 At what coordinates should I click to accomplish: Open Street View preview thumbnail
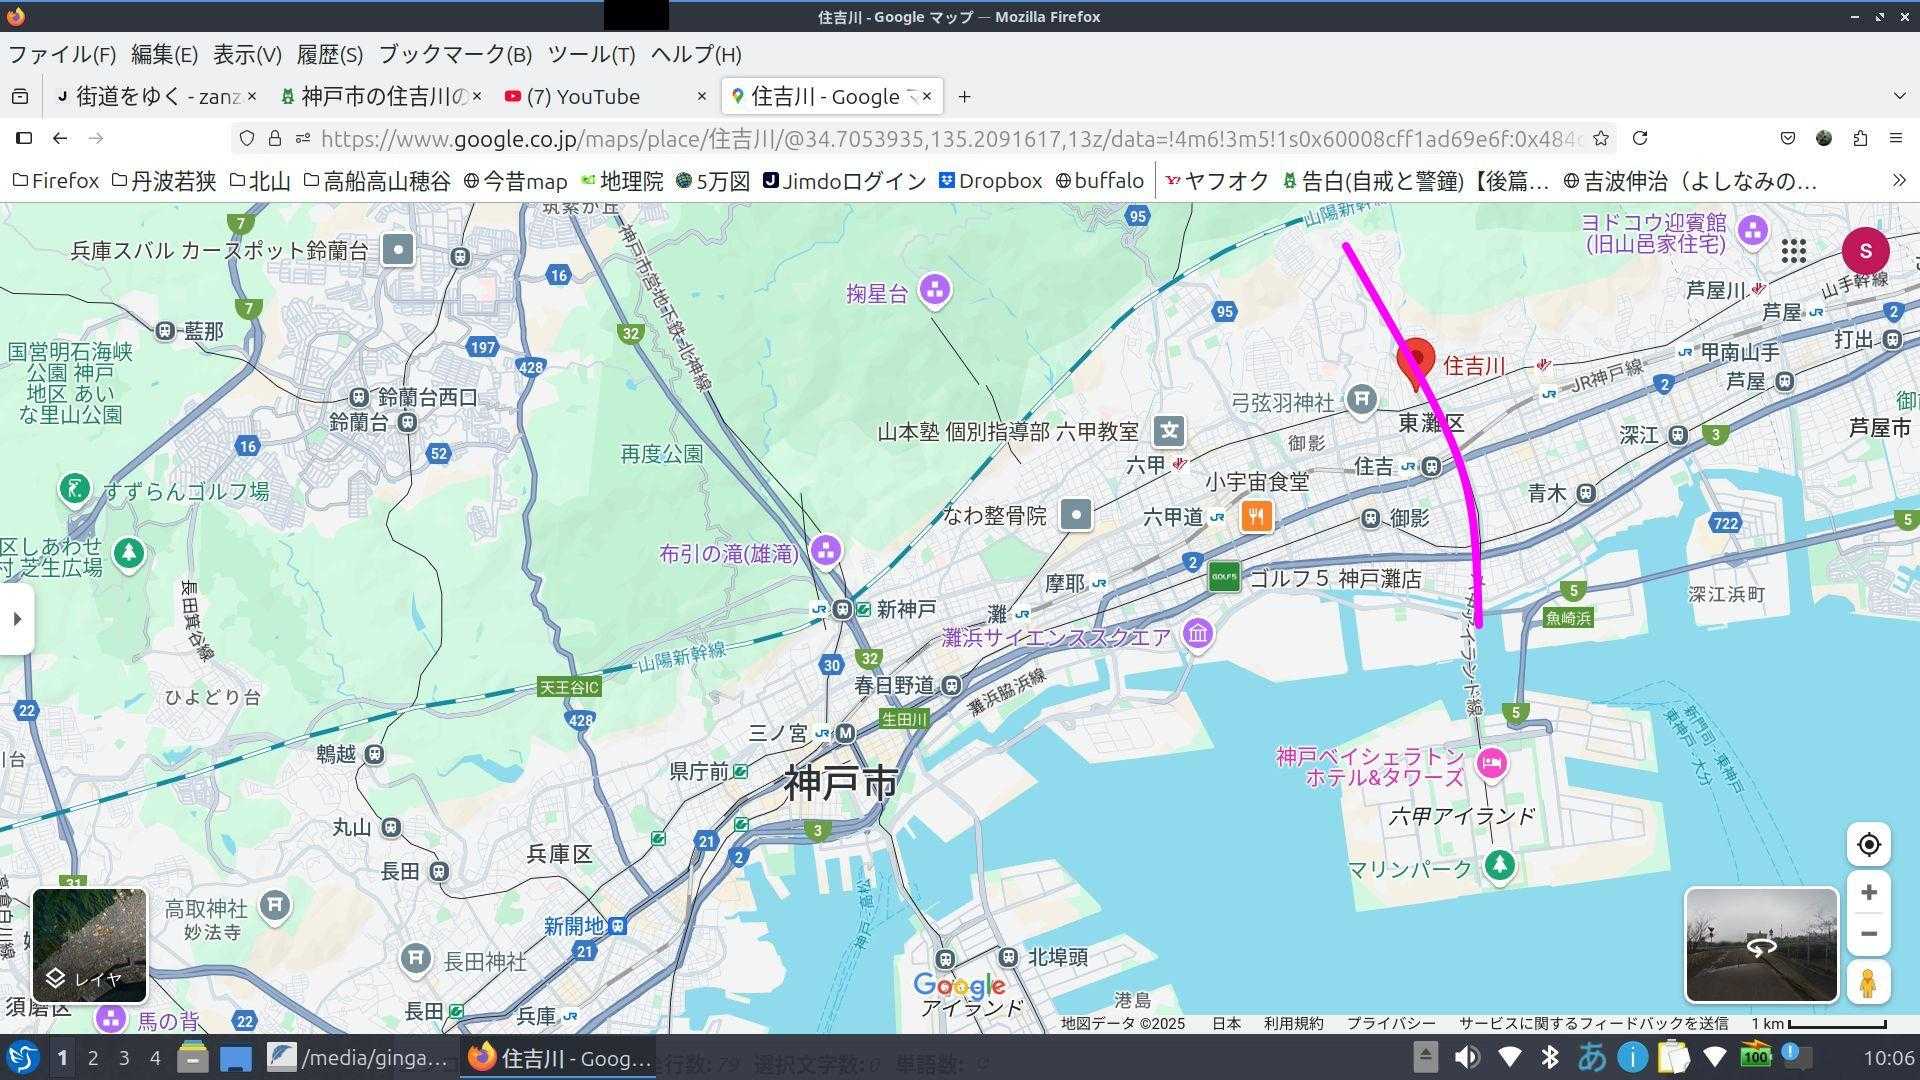tap(1761, 944)
